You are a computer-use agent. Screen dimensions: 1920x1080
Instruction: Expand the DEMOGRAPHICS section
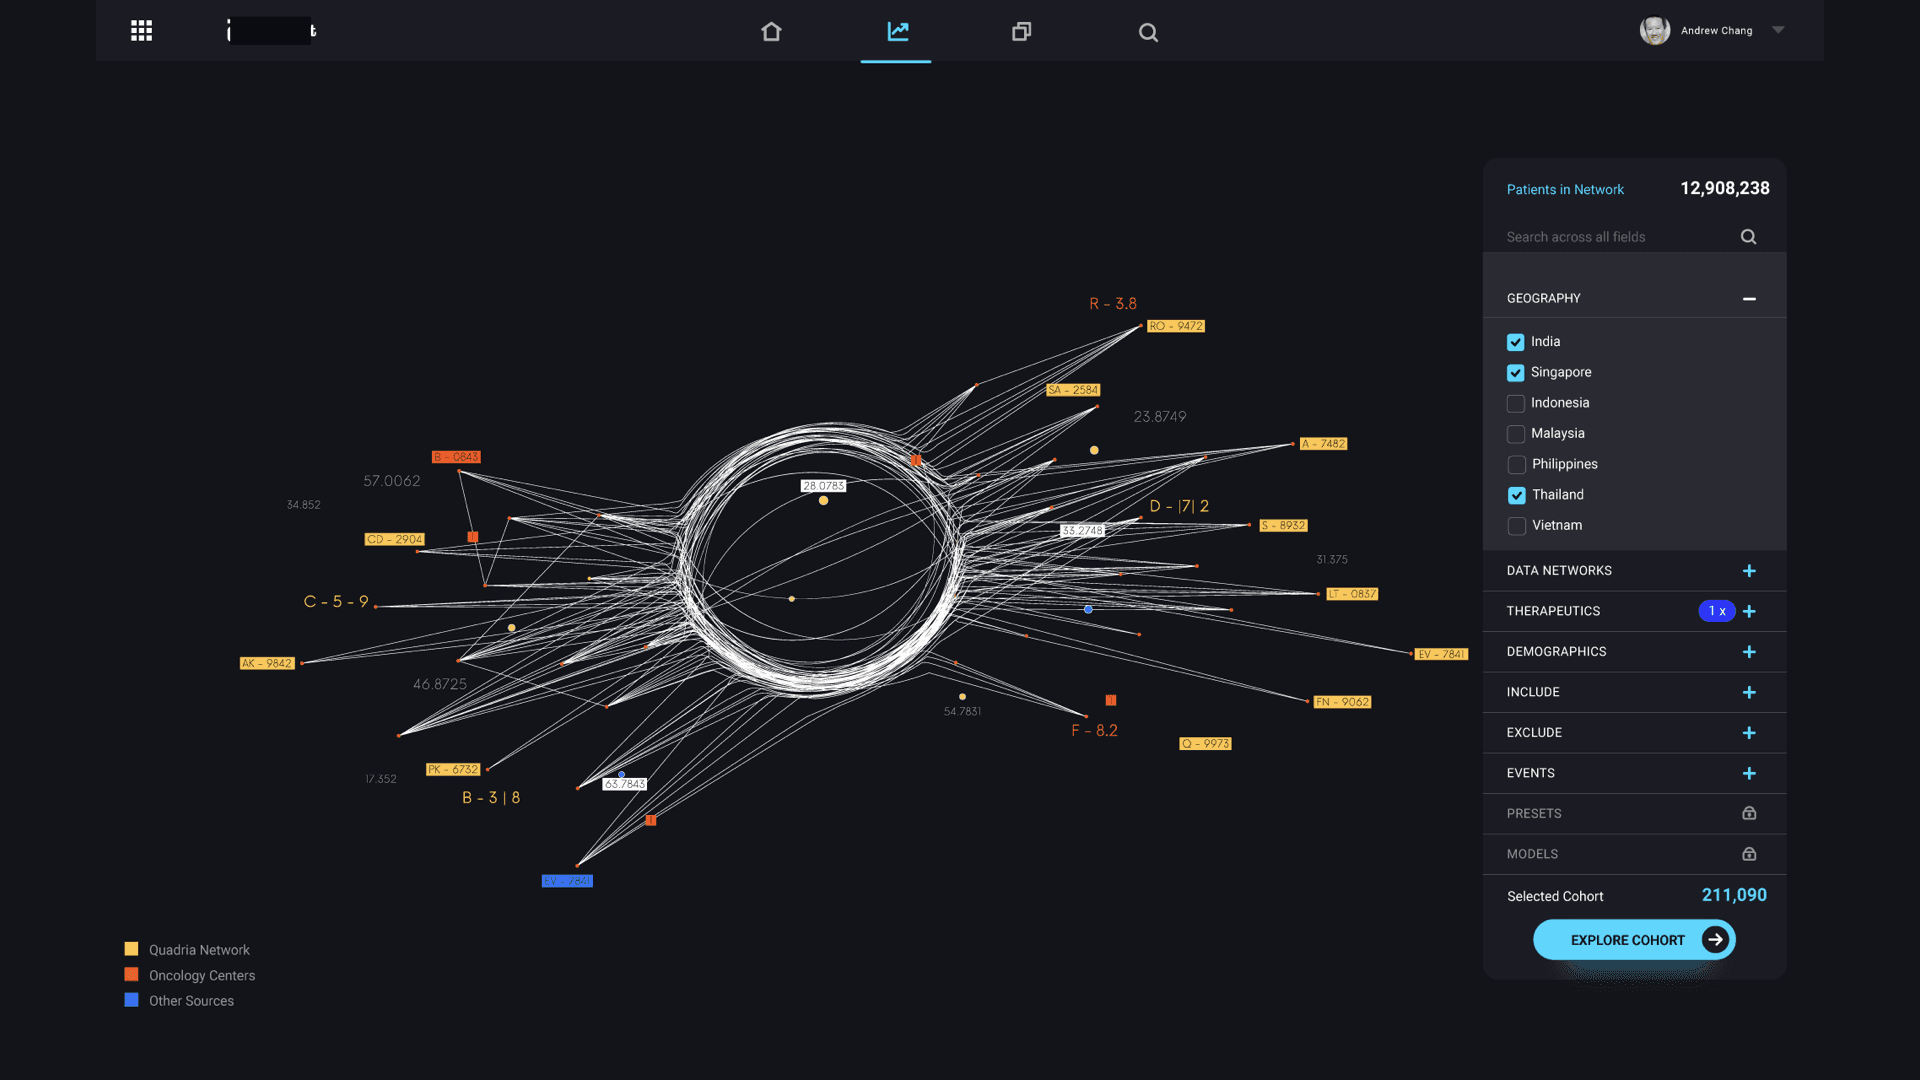(x=1749, y=652)
